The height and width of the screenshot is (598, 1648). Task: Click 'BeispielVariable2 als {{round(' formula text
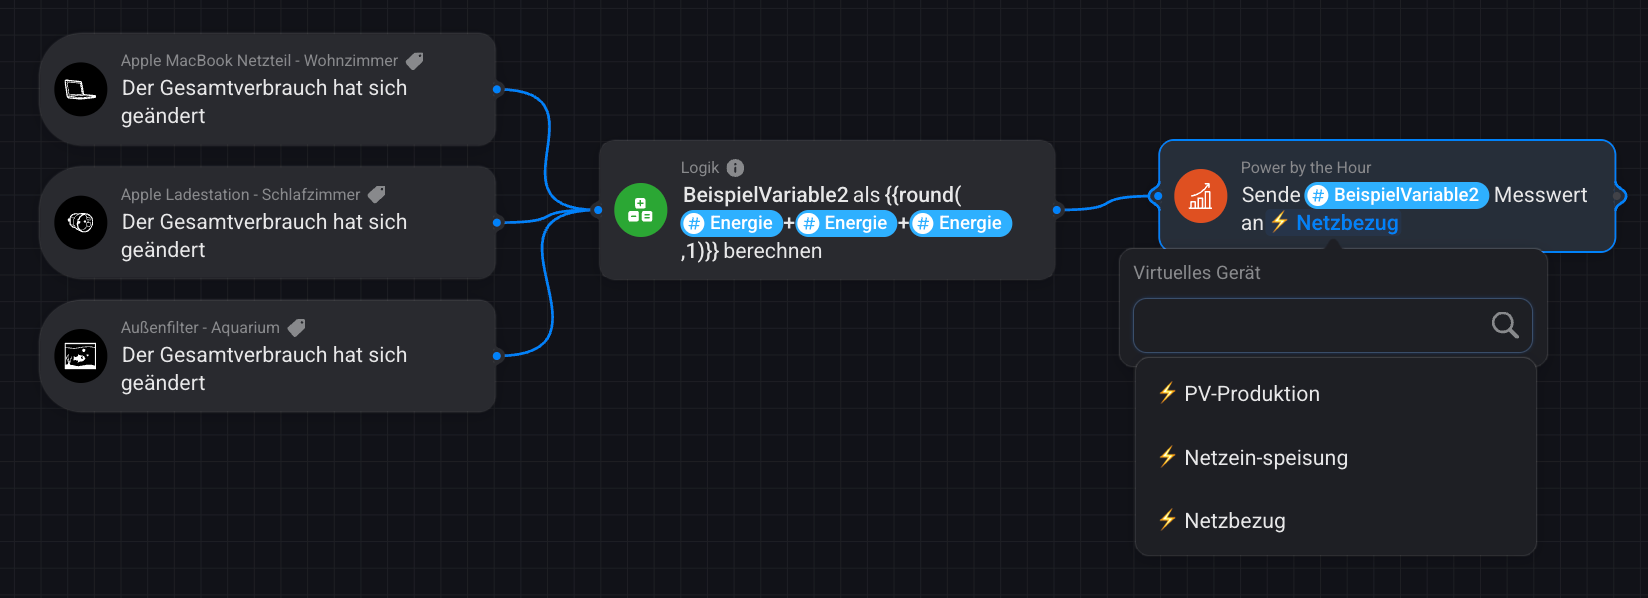(822, 195)
